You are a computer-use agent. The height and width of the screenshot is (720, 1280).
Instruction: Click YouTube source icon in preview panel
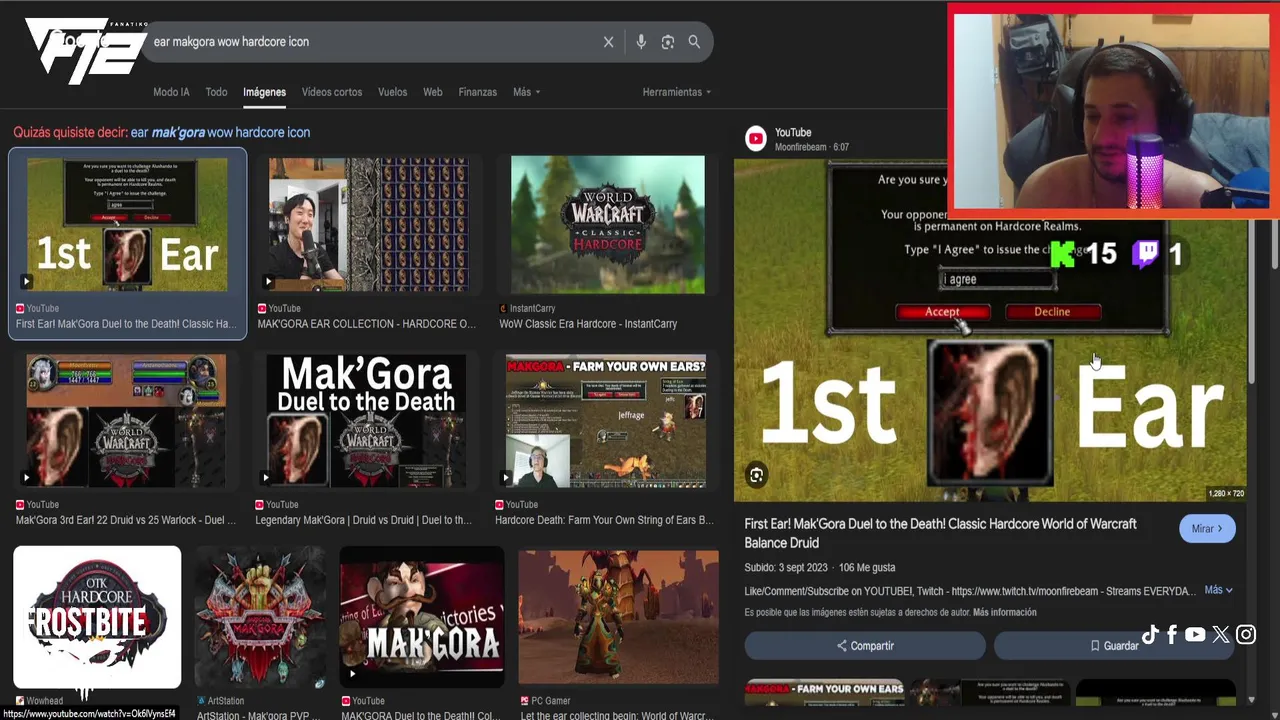(756, 139)
